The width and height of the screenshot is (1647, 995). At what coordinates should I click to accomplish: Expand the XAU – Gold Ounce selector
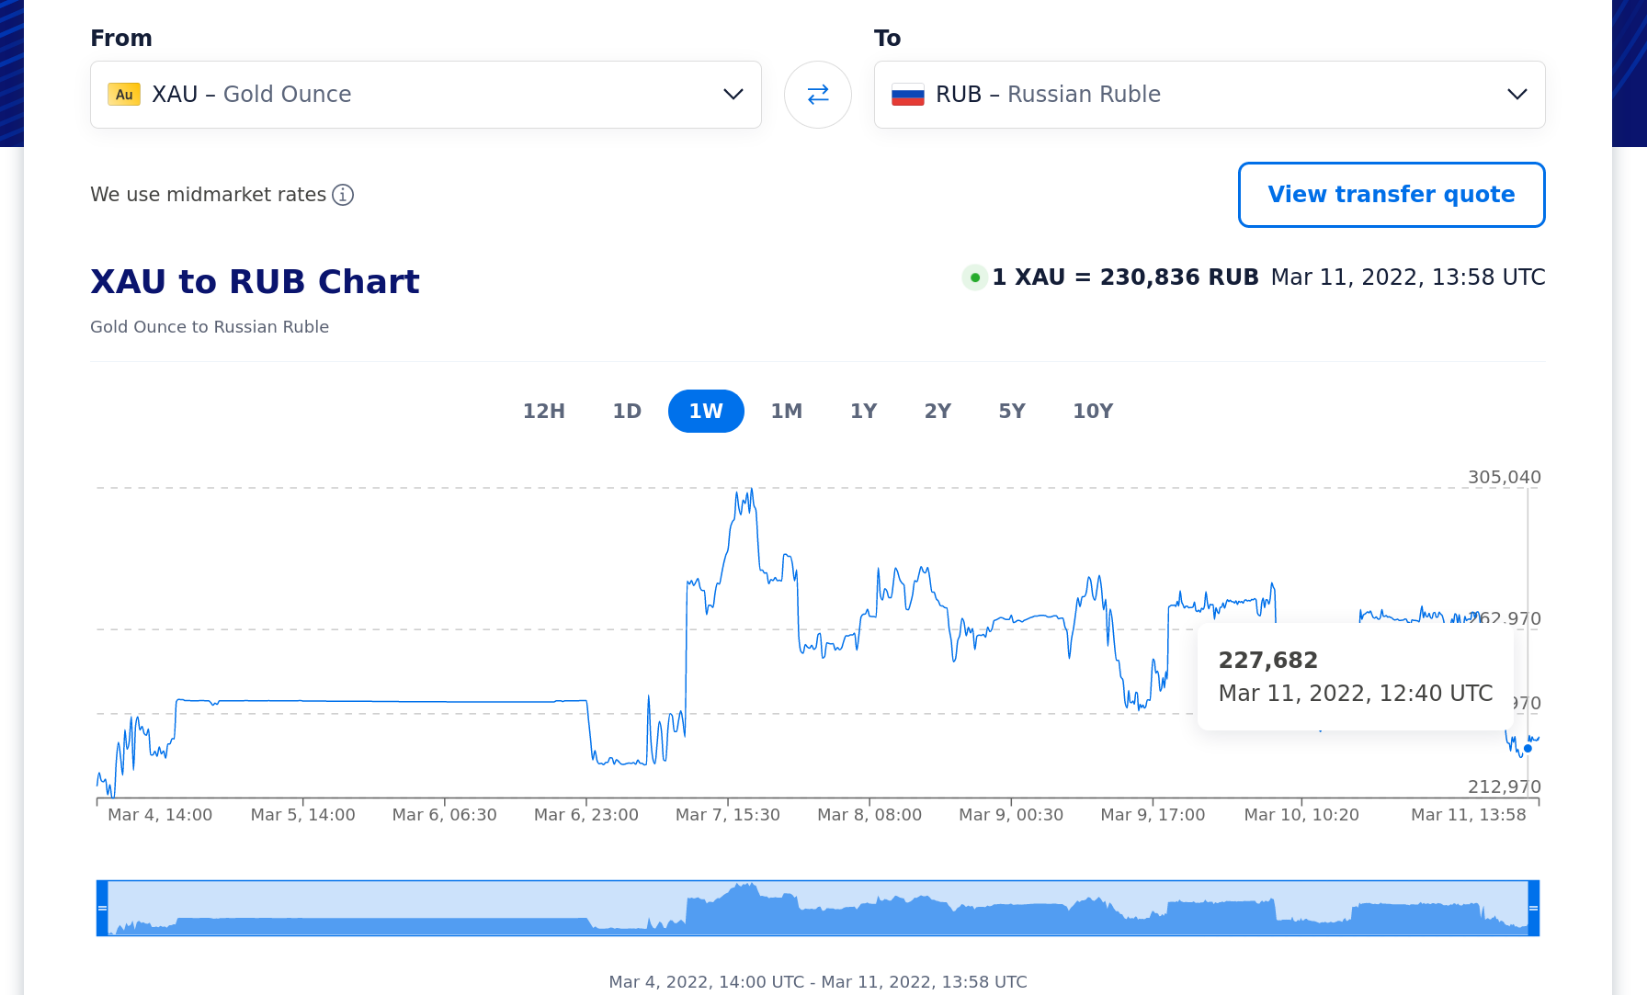pos(425,94)
